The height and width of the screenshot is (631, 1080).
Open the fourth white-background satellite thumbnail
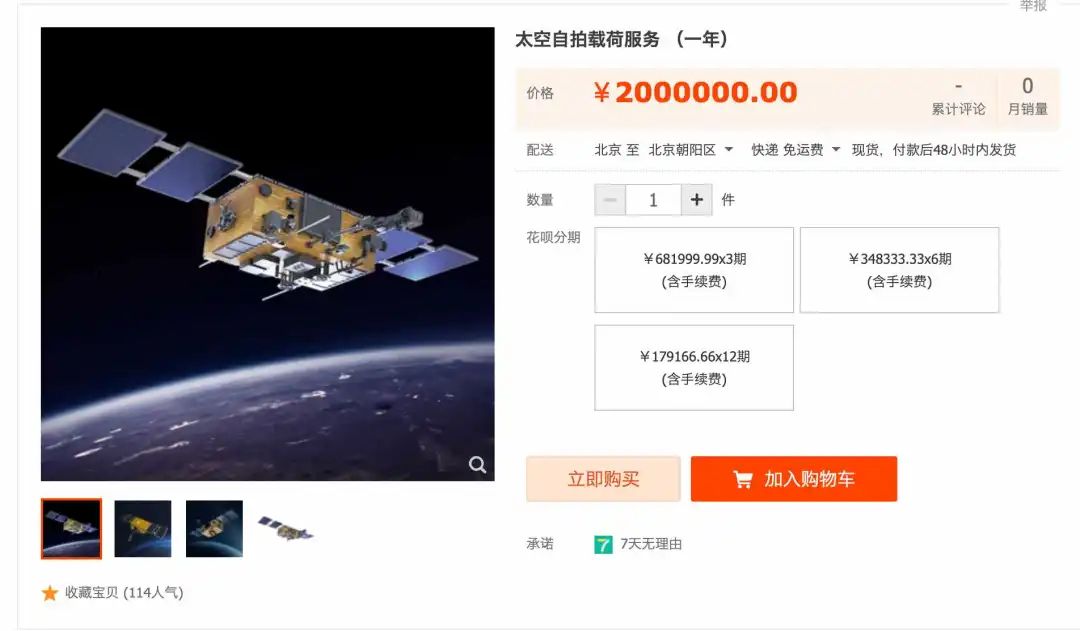click(286, 528)
